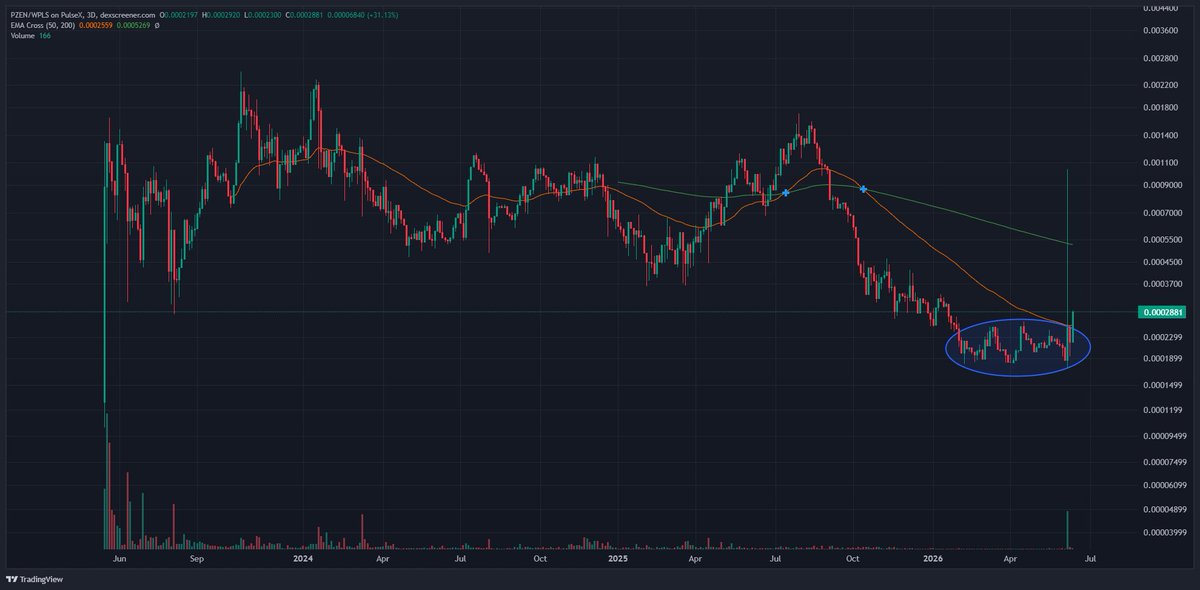Click the Jun label on the time axis

122,560
